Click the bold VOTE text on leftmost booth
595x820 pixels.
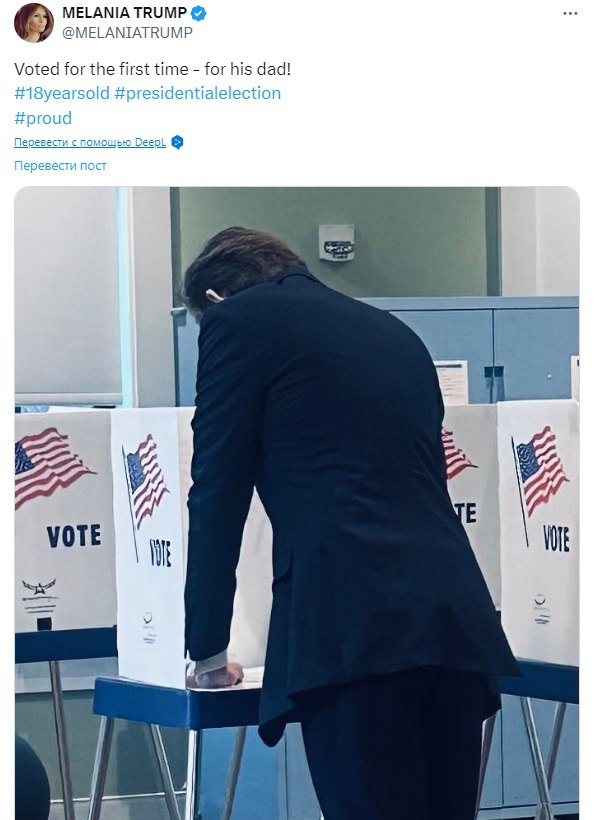click(74, 537)
